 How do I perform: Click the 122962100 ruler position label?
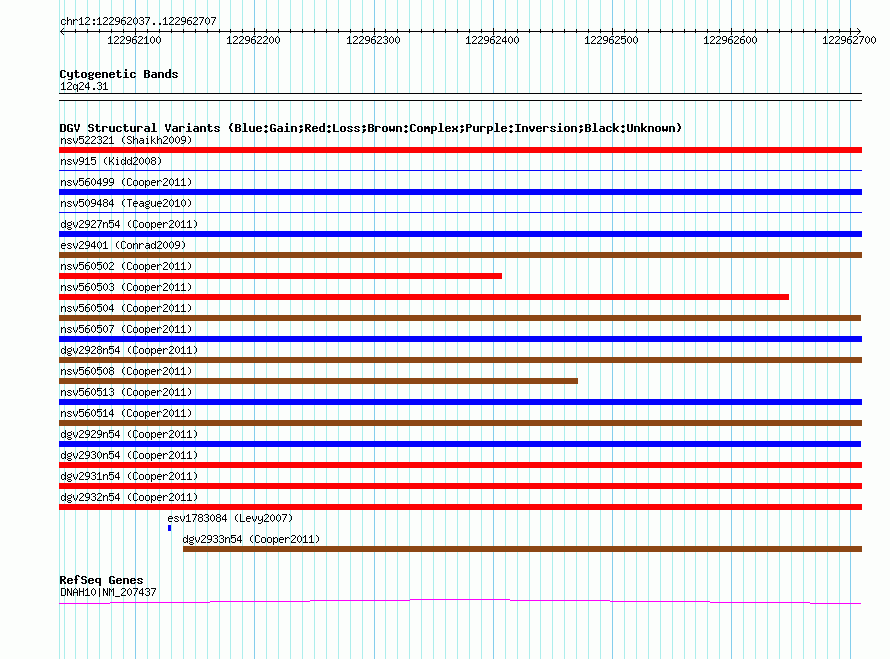134,40
